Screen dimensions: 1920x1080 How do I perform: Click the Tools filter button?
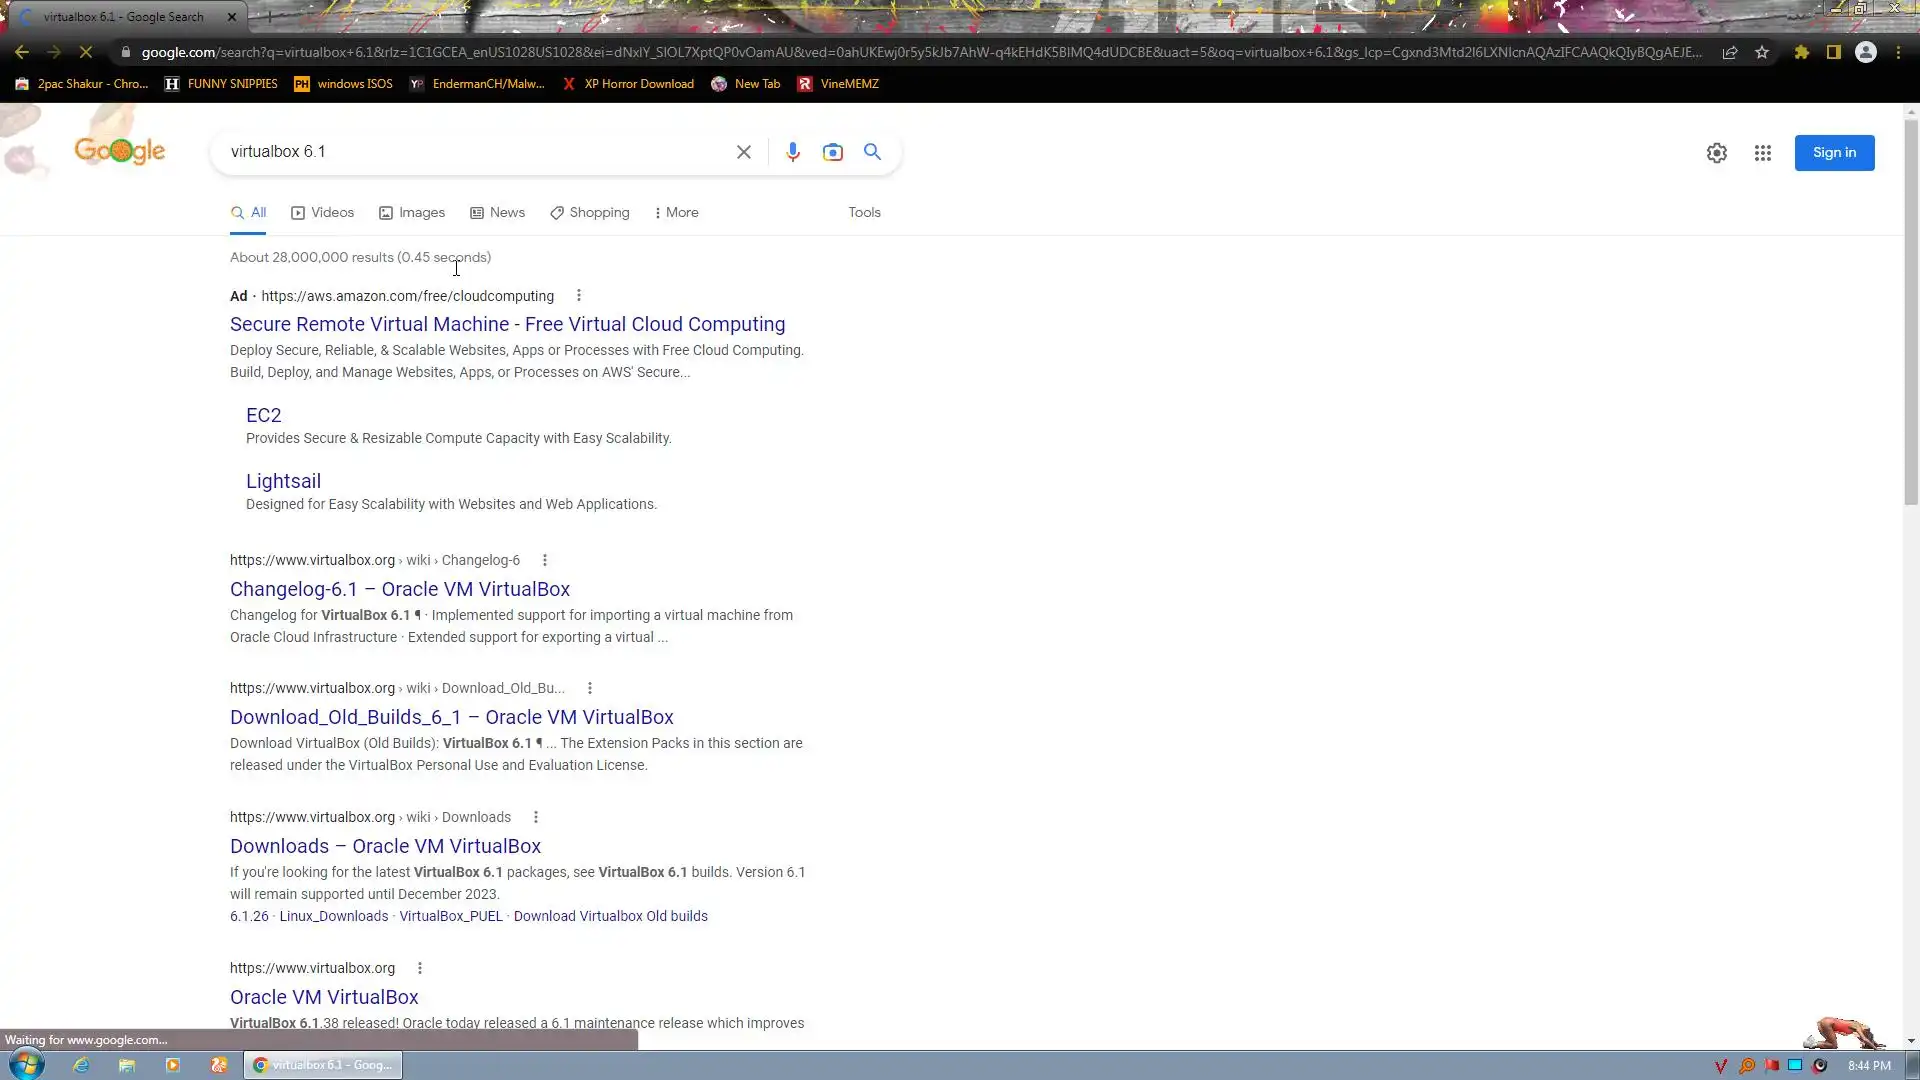point(864,213)
